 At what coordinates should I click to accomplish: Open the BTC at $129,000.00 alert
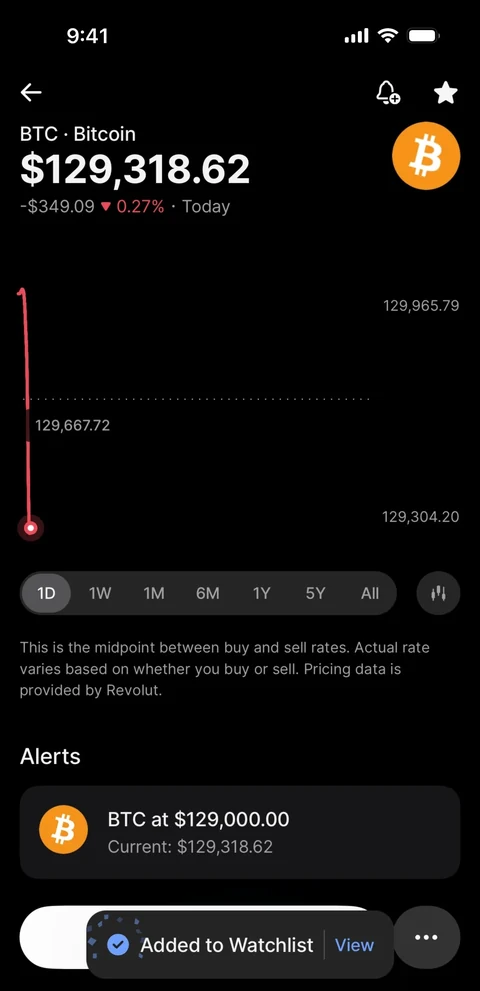pos(240,832)
